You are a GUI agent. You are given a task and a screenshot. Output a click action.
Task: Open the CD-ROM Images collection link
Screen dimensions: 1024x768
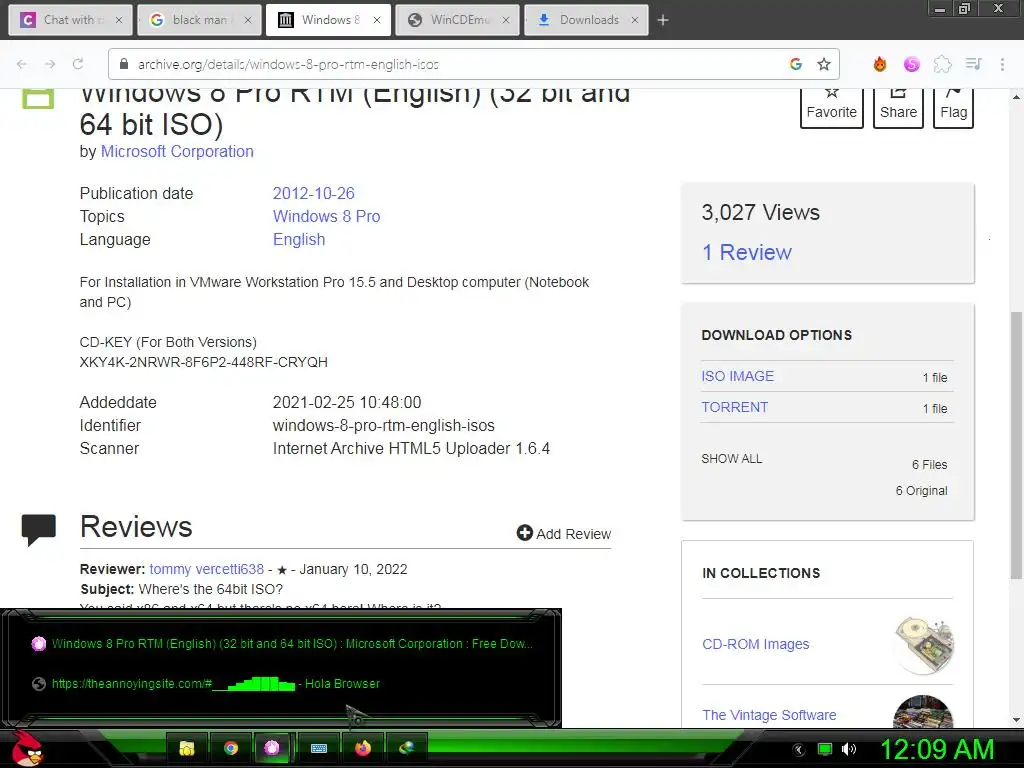click(x=756, y=644)
